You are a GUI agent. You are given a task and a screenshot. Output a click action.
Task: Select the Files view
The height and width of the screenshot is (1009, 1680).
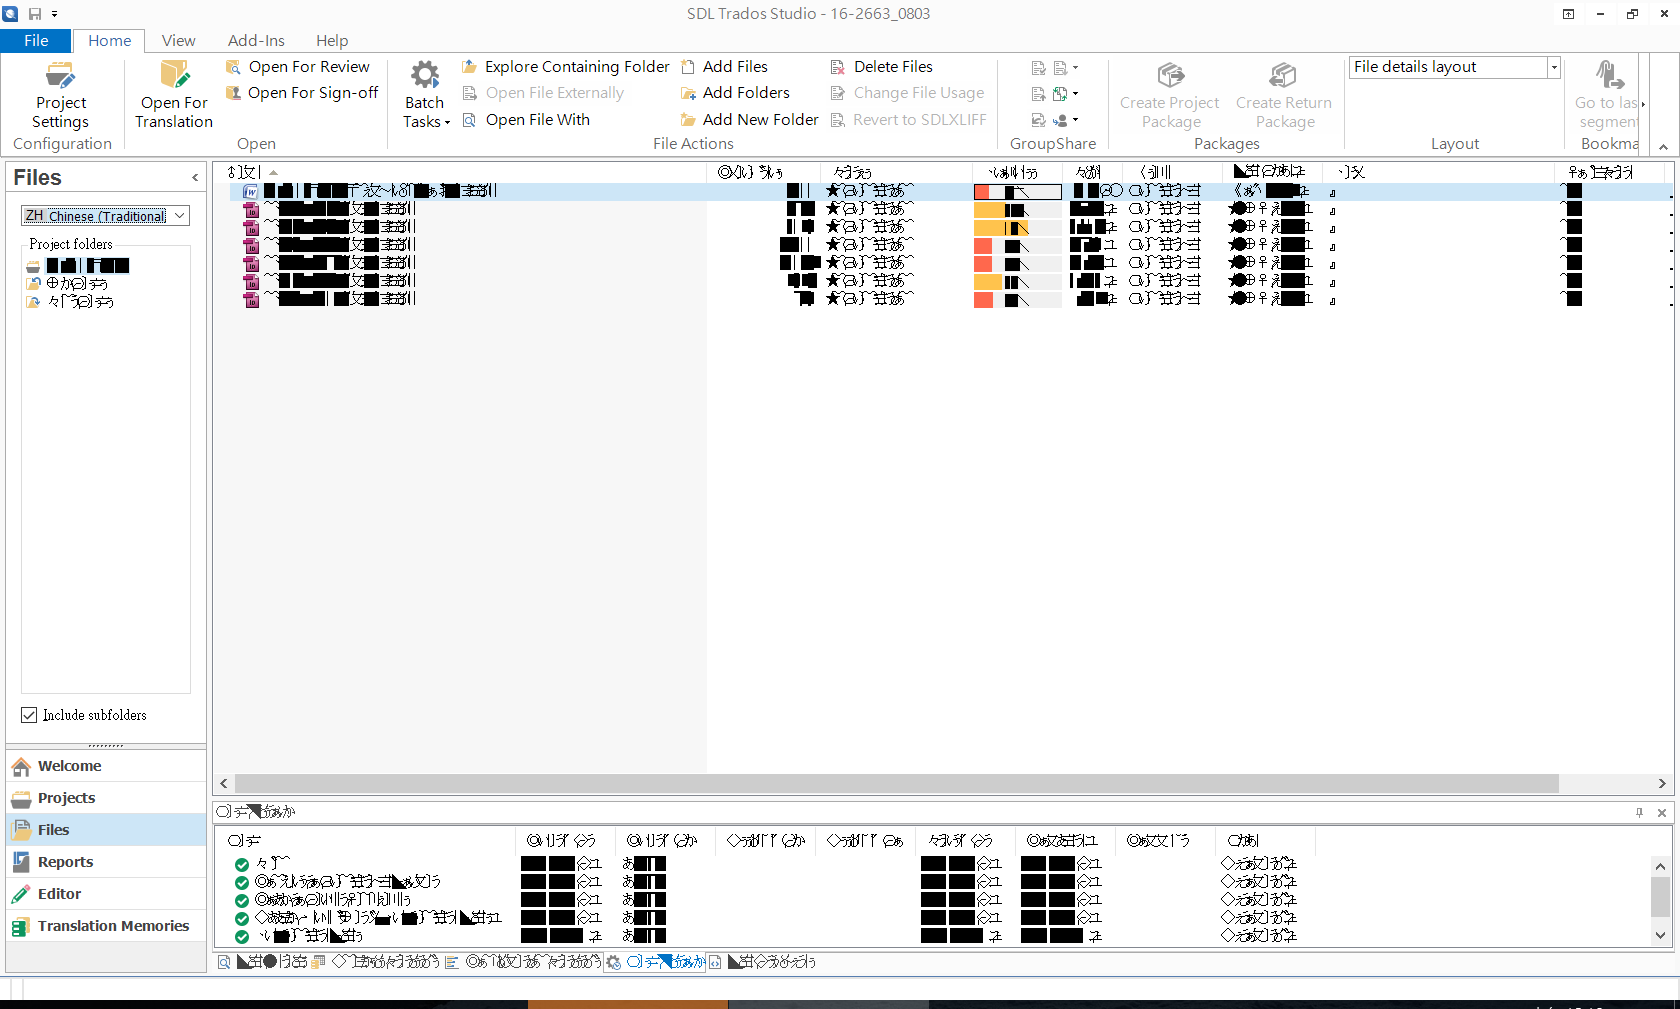click(x=106, y=830)
